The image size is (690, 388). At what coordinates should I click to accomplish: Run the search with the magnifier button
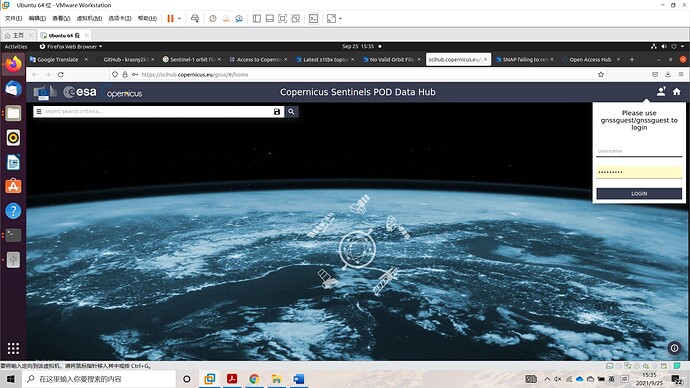click(x=291, y=112)
